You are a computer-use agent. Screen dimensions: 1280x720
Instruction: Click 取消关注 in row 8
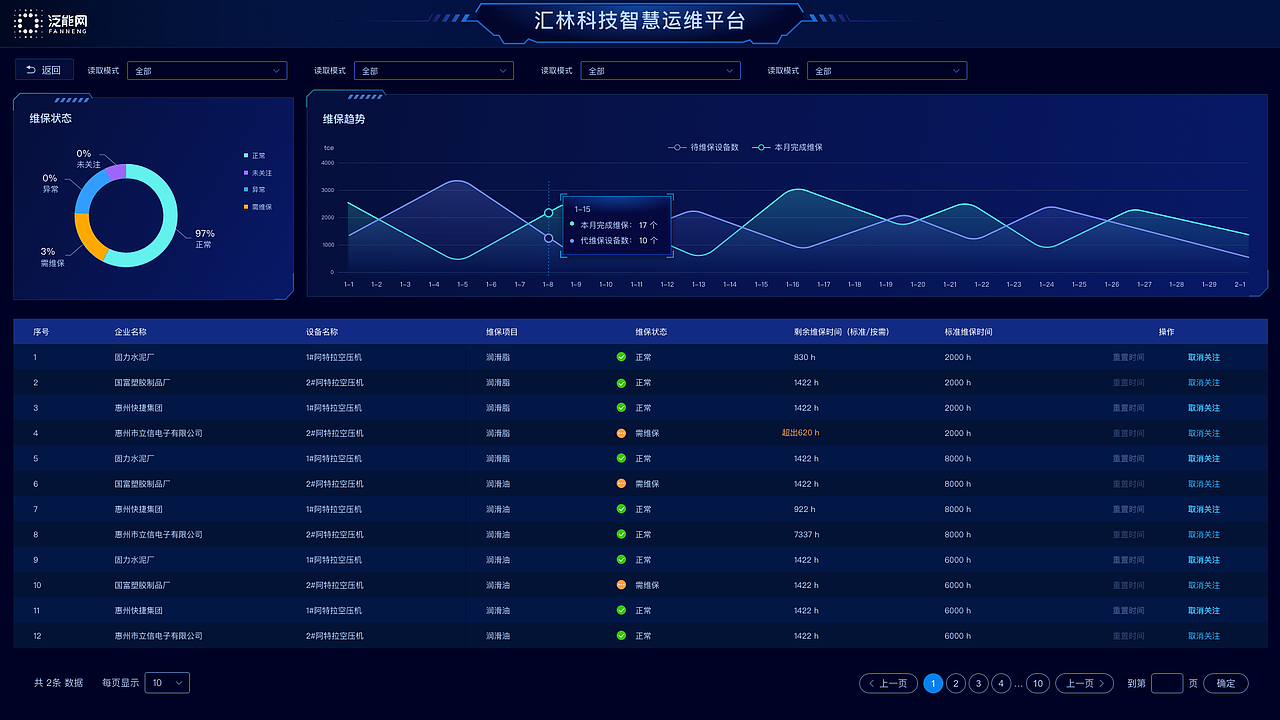[1204, 535]
